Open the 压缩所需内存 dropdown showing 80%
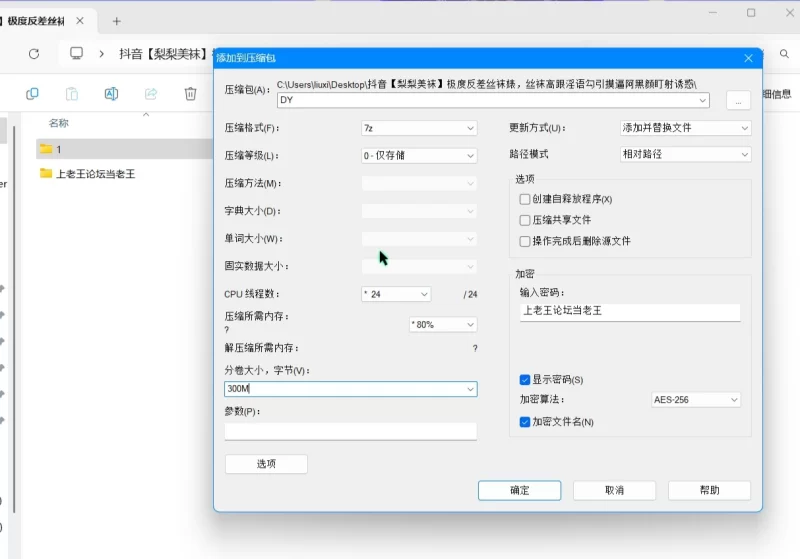 coord(443,324)
